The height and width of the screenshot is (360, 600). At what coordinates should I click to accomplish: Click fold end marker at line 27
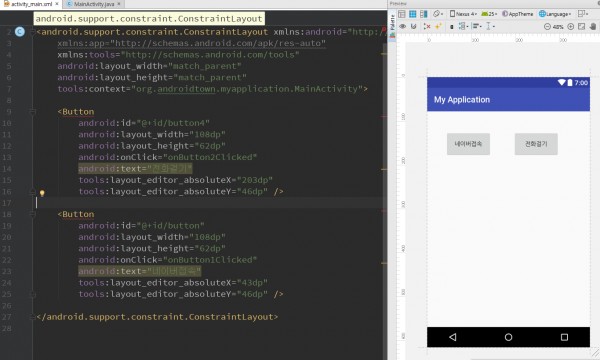click(33, 317)
